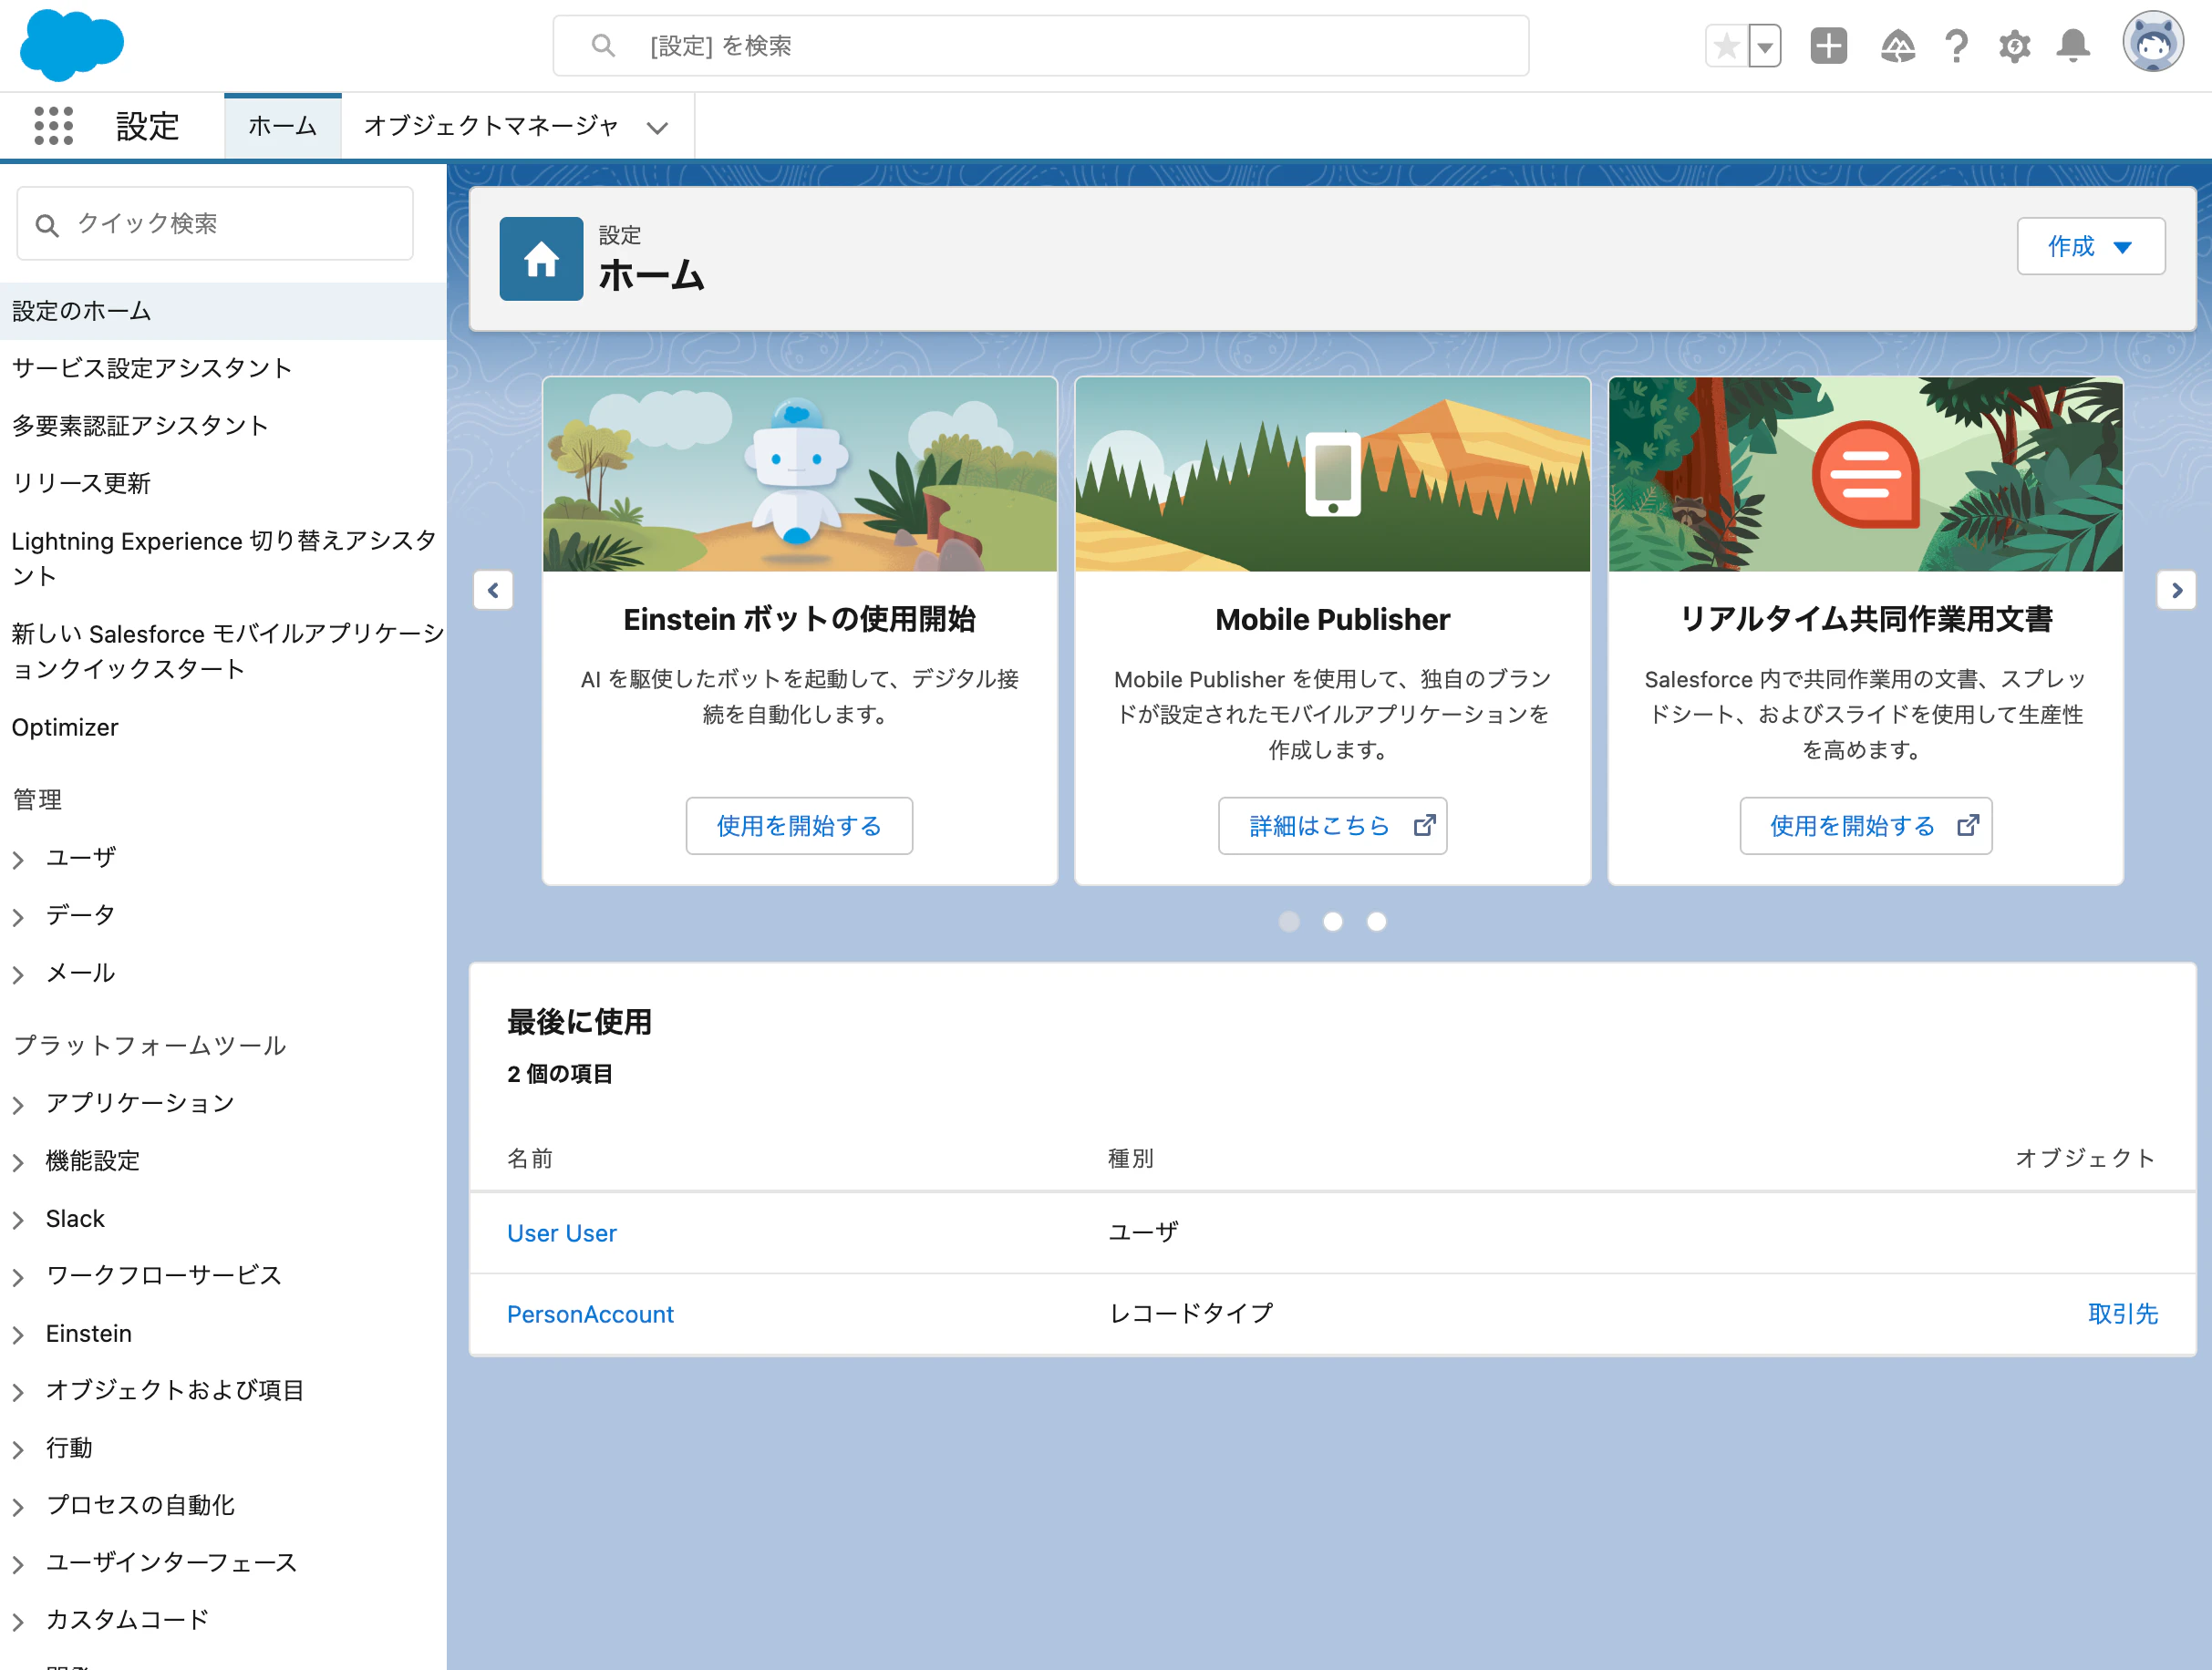Viewport: 2212px width, 1670px height.
Task: Open the user profile avatar
Action: click(x=2152, y=43)
